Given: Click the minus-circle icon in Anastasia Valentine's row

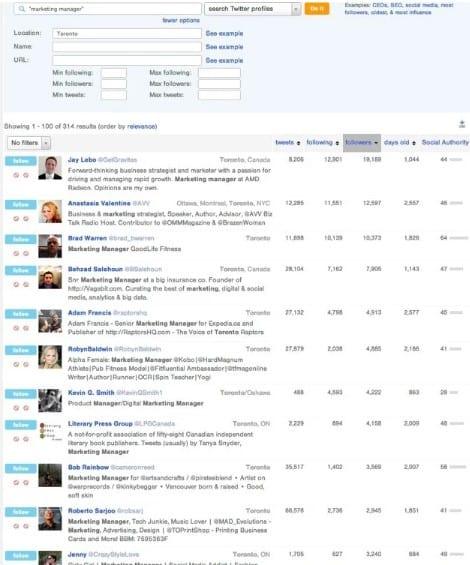Looking at the screenshot, I should point(26,219).
